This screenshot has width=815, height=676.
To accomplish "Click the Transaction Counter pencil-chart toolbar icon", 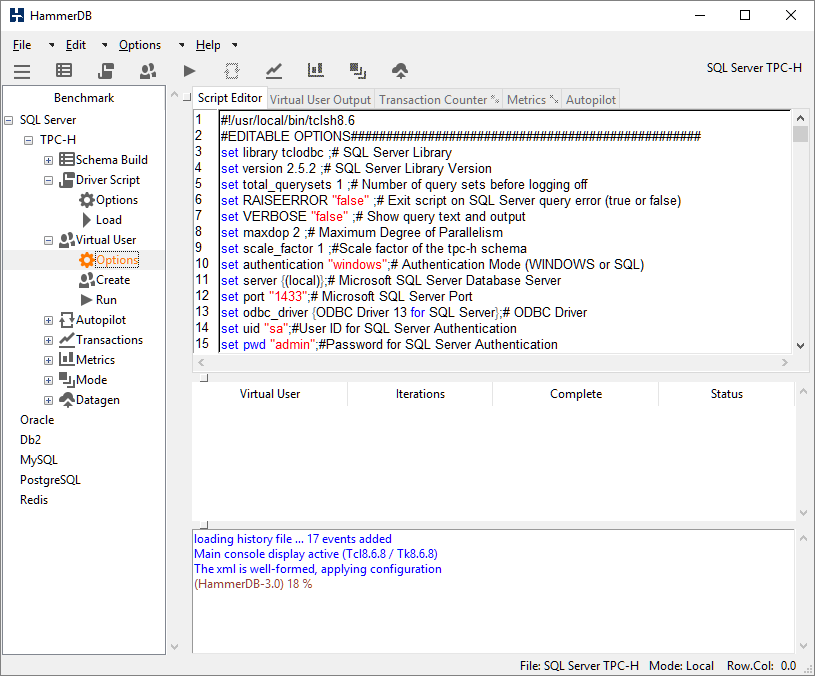I will (274, 70).
